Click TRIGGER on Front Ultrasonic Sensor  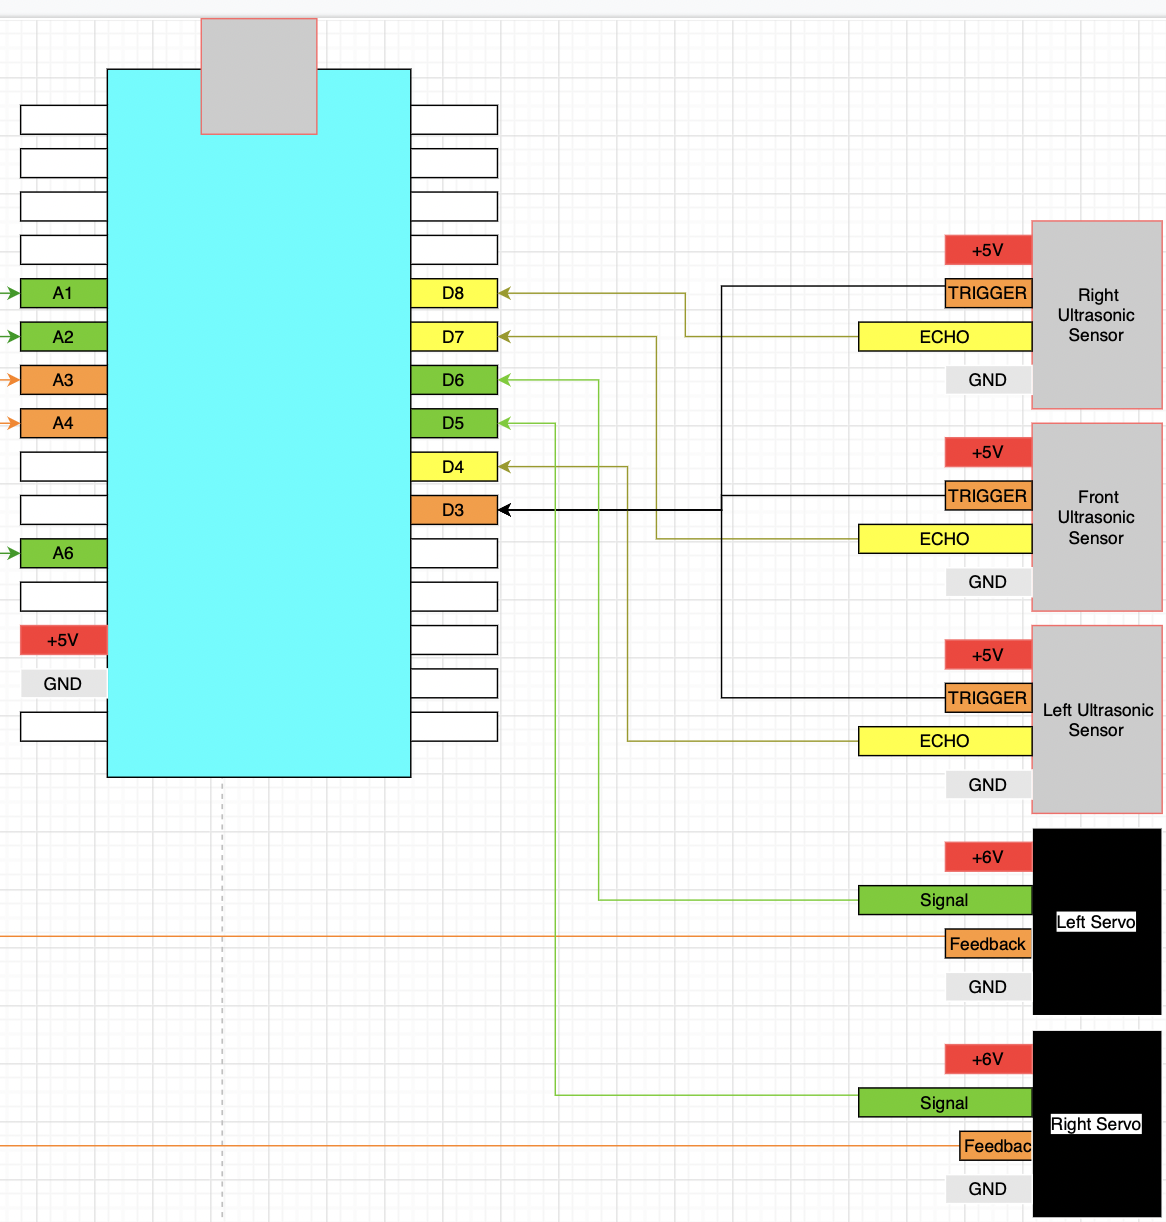point(988,496)
